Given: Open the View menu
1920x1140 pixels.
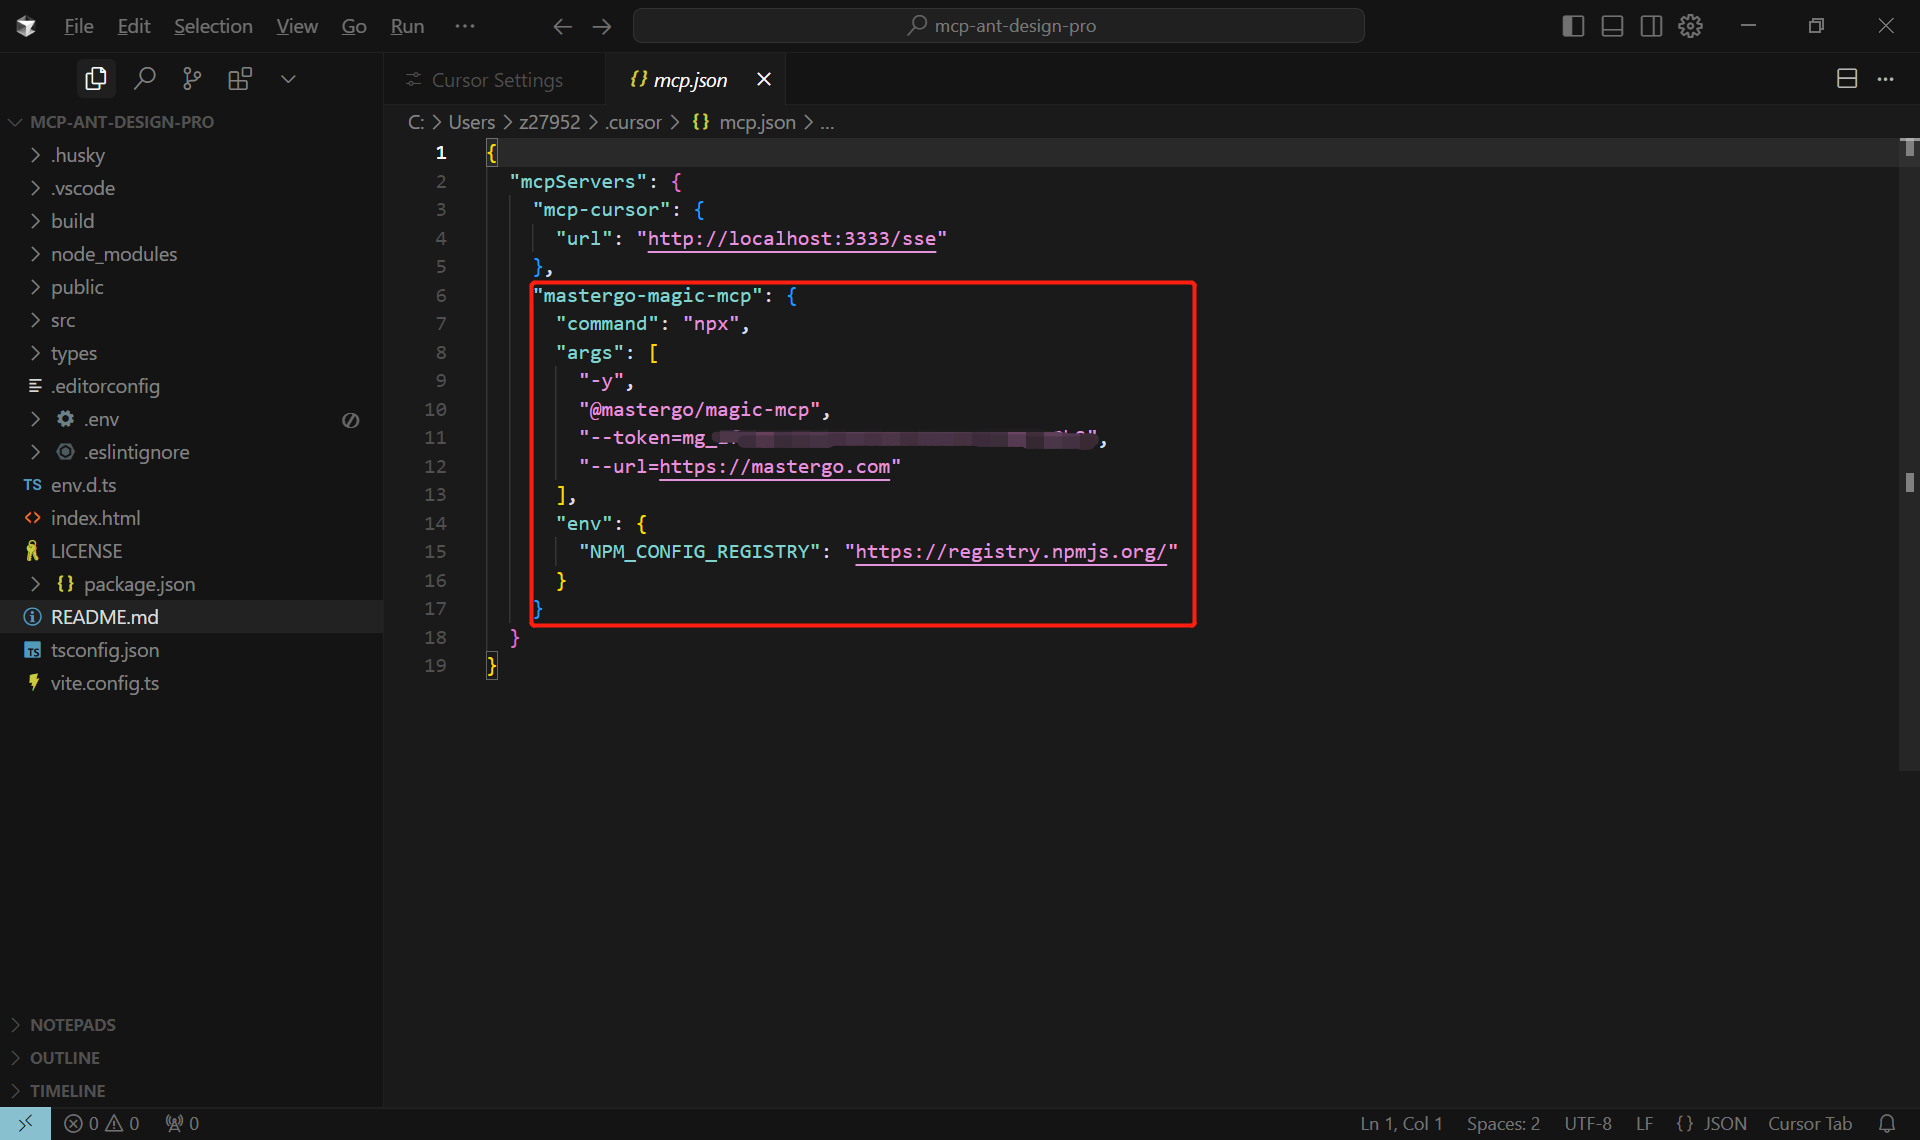Looking at the screenshot, I should 297,26.
